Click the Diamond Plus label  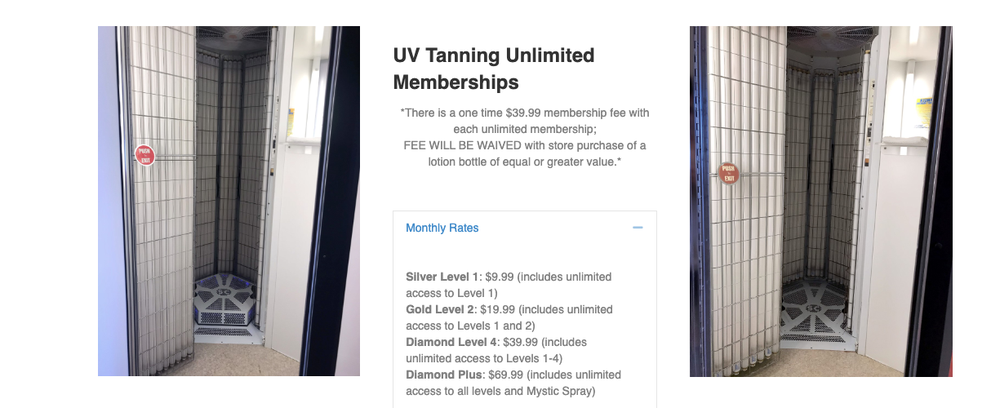(x=443, y=374)
